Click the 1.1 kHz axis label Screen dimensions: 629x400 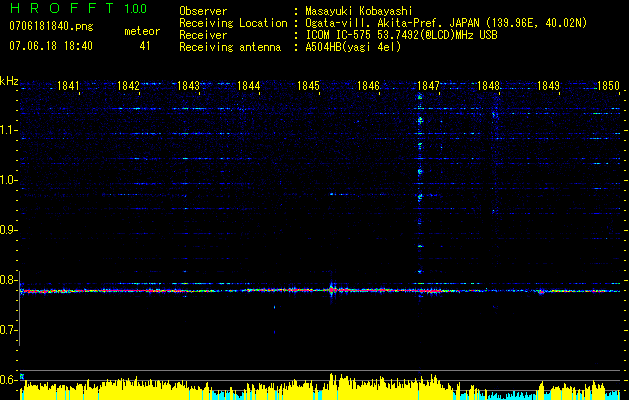tap(8, 130)
